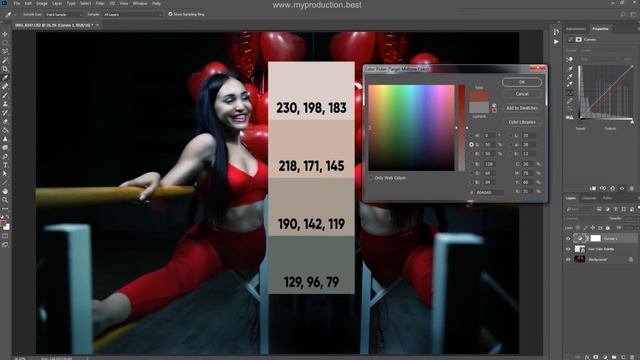This screenshot has width=640, height=360.
Task: Select the Eraser tool
Action: point(5,121)
